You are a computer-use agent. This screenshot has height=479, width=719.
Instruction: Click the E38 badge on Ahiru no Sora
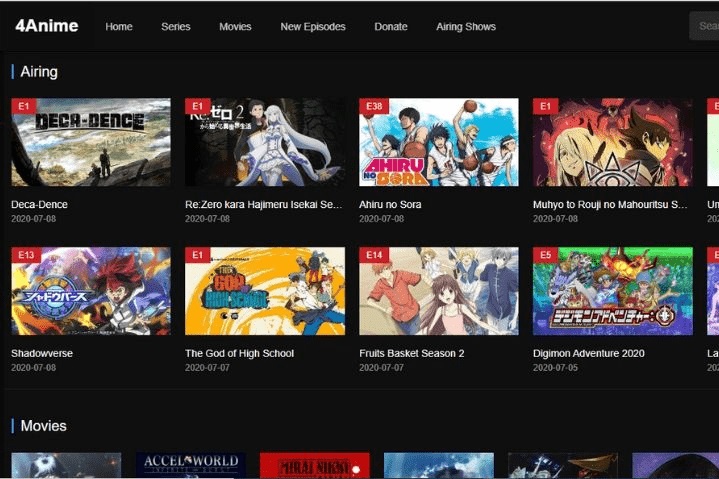click(374, 106)
